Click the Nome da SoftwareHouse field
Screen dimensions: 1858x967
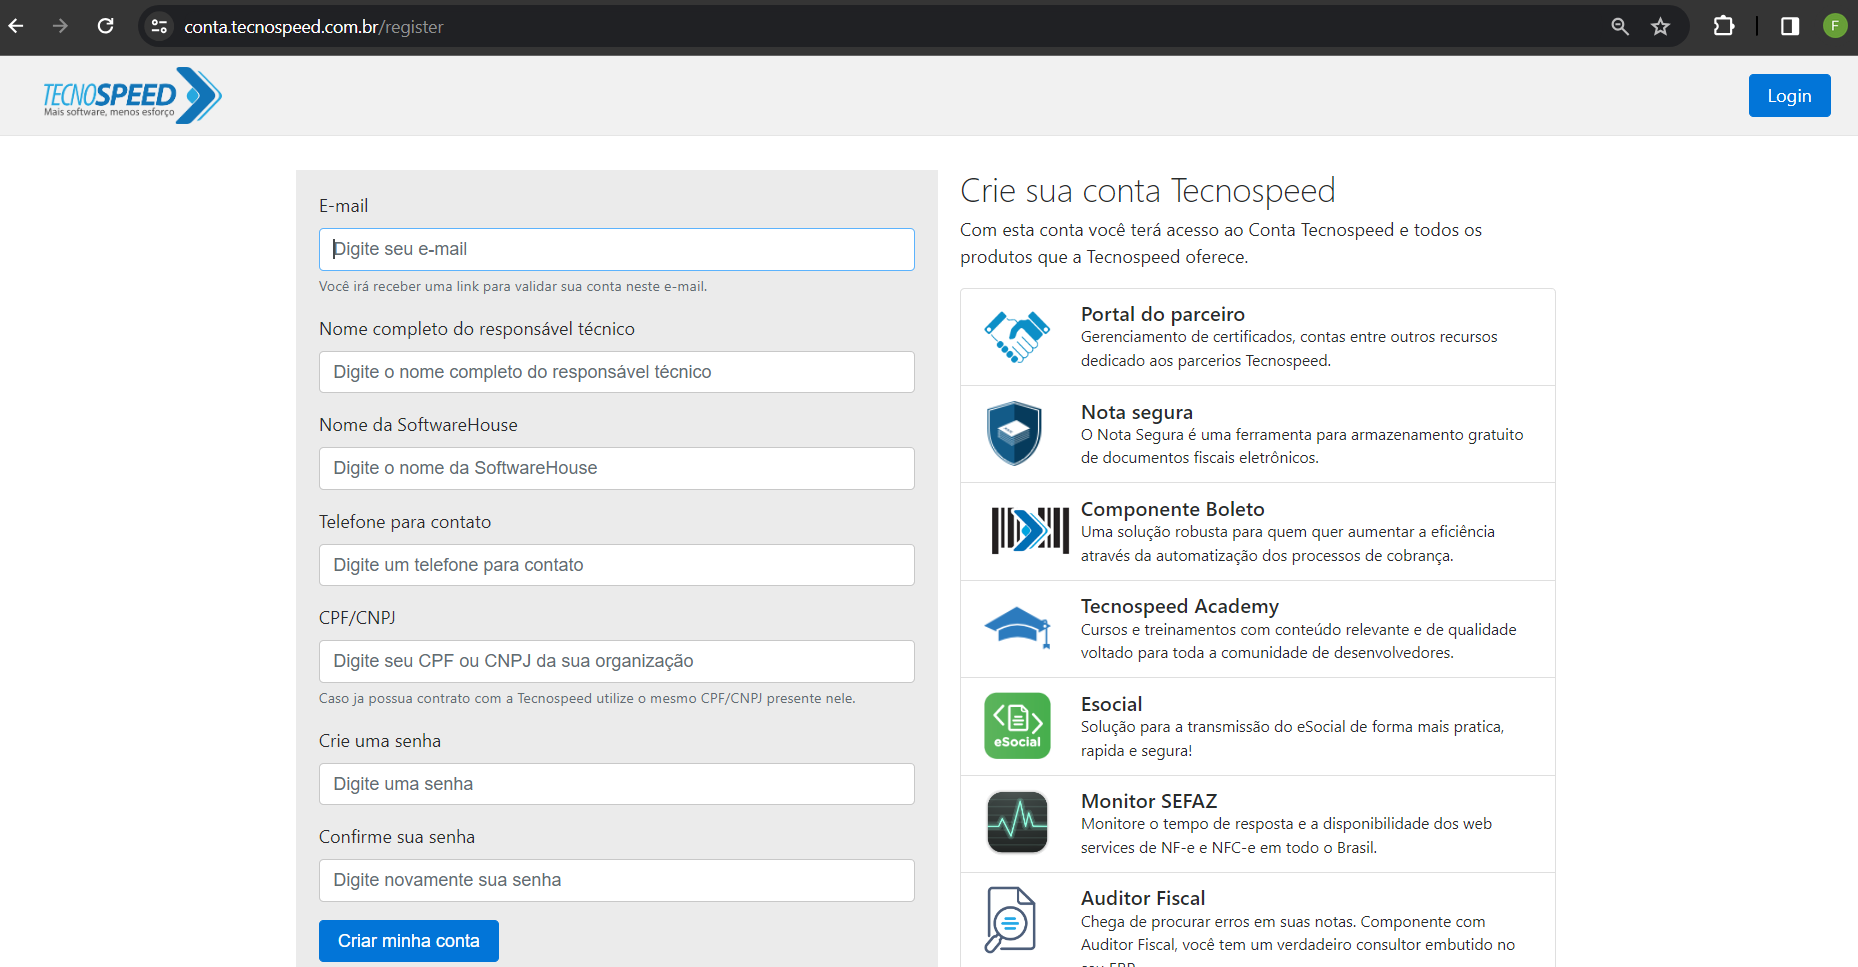[x=616, y=468]
